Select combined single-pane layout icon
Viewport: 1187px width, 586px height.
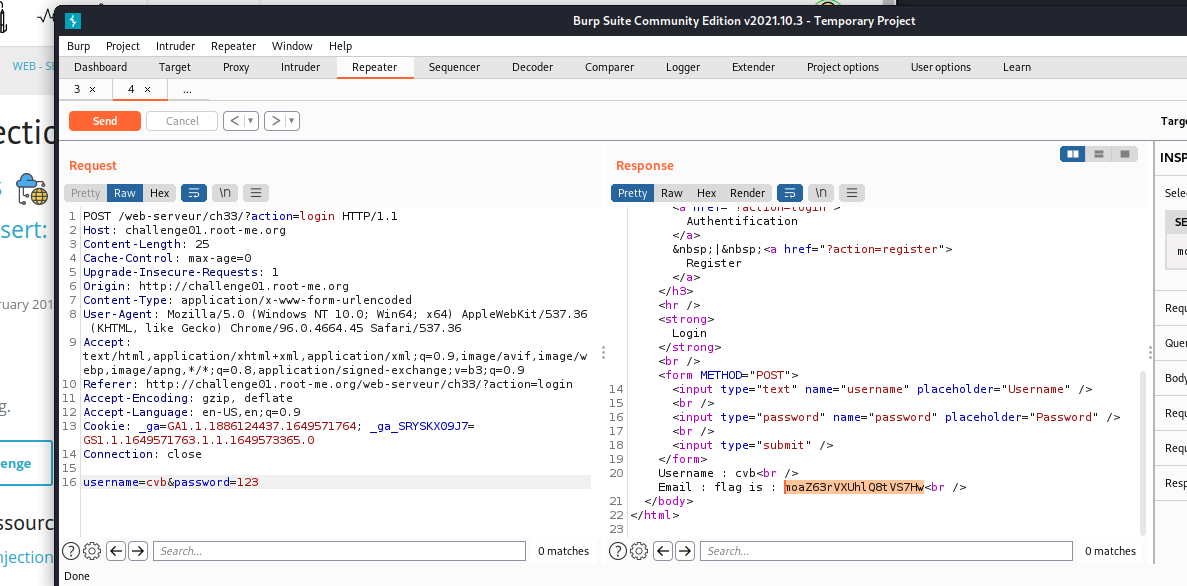[x=1125, y=154]
